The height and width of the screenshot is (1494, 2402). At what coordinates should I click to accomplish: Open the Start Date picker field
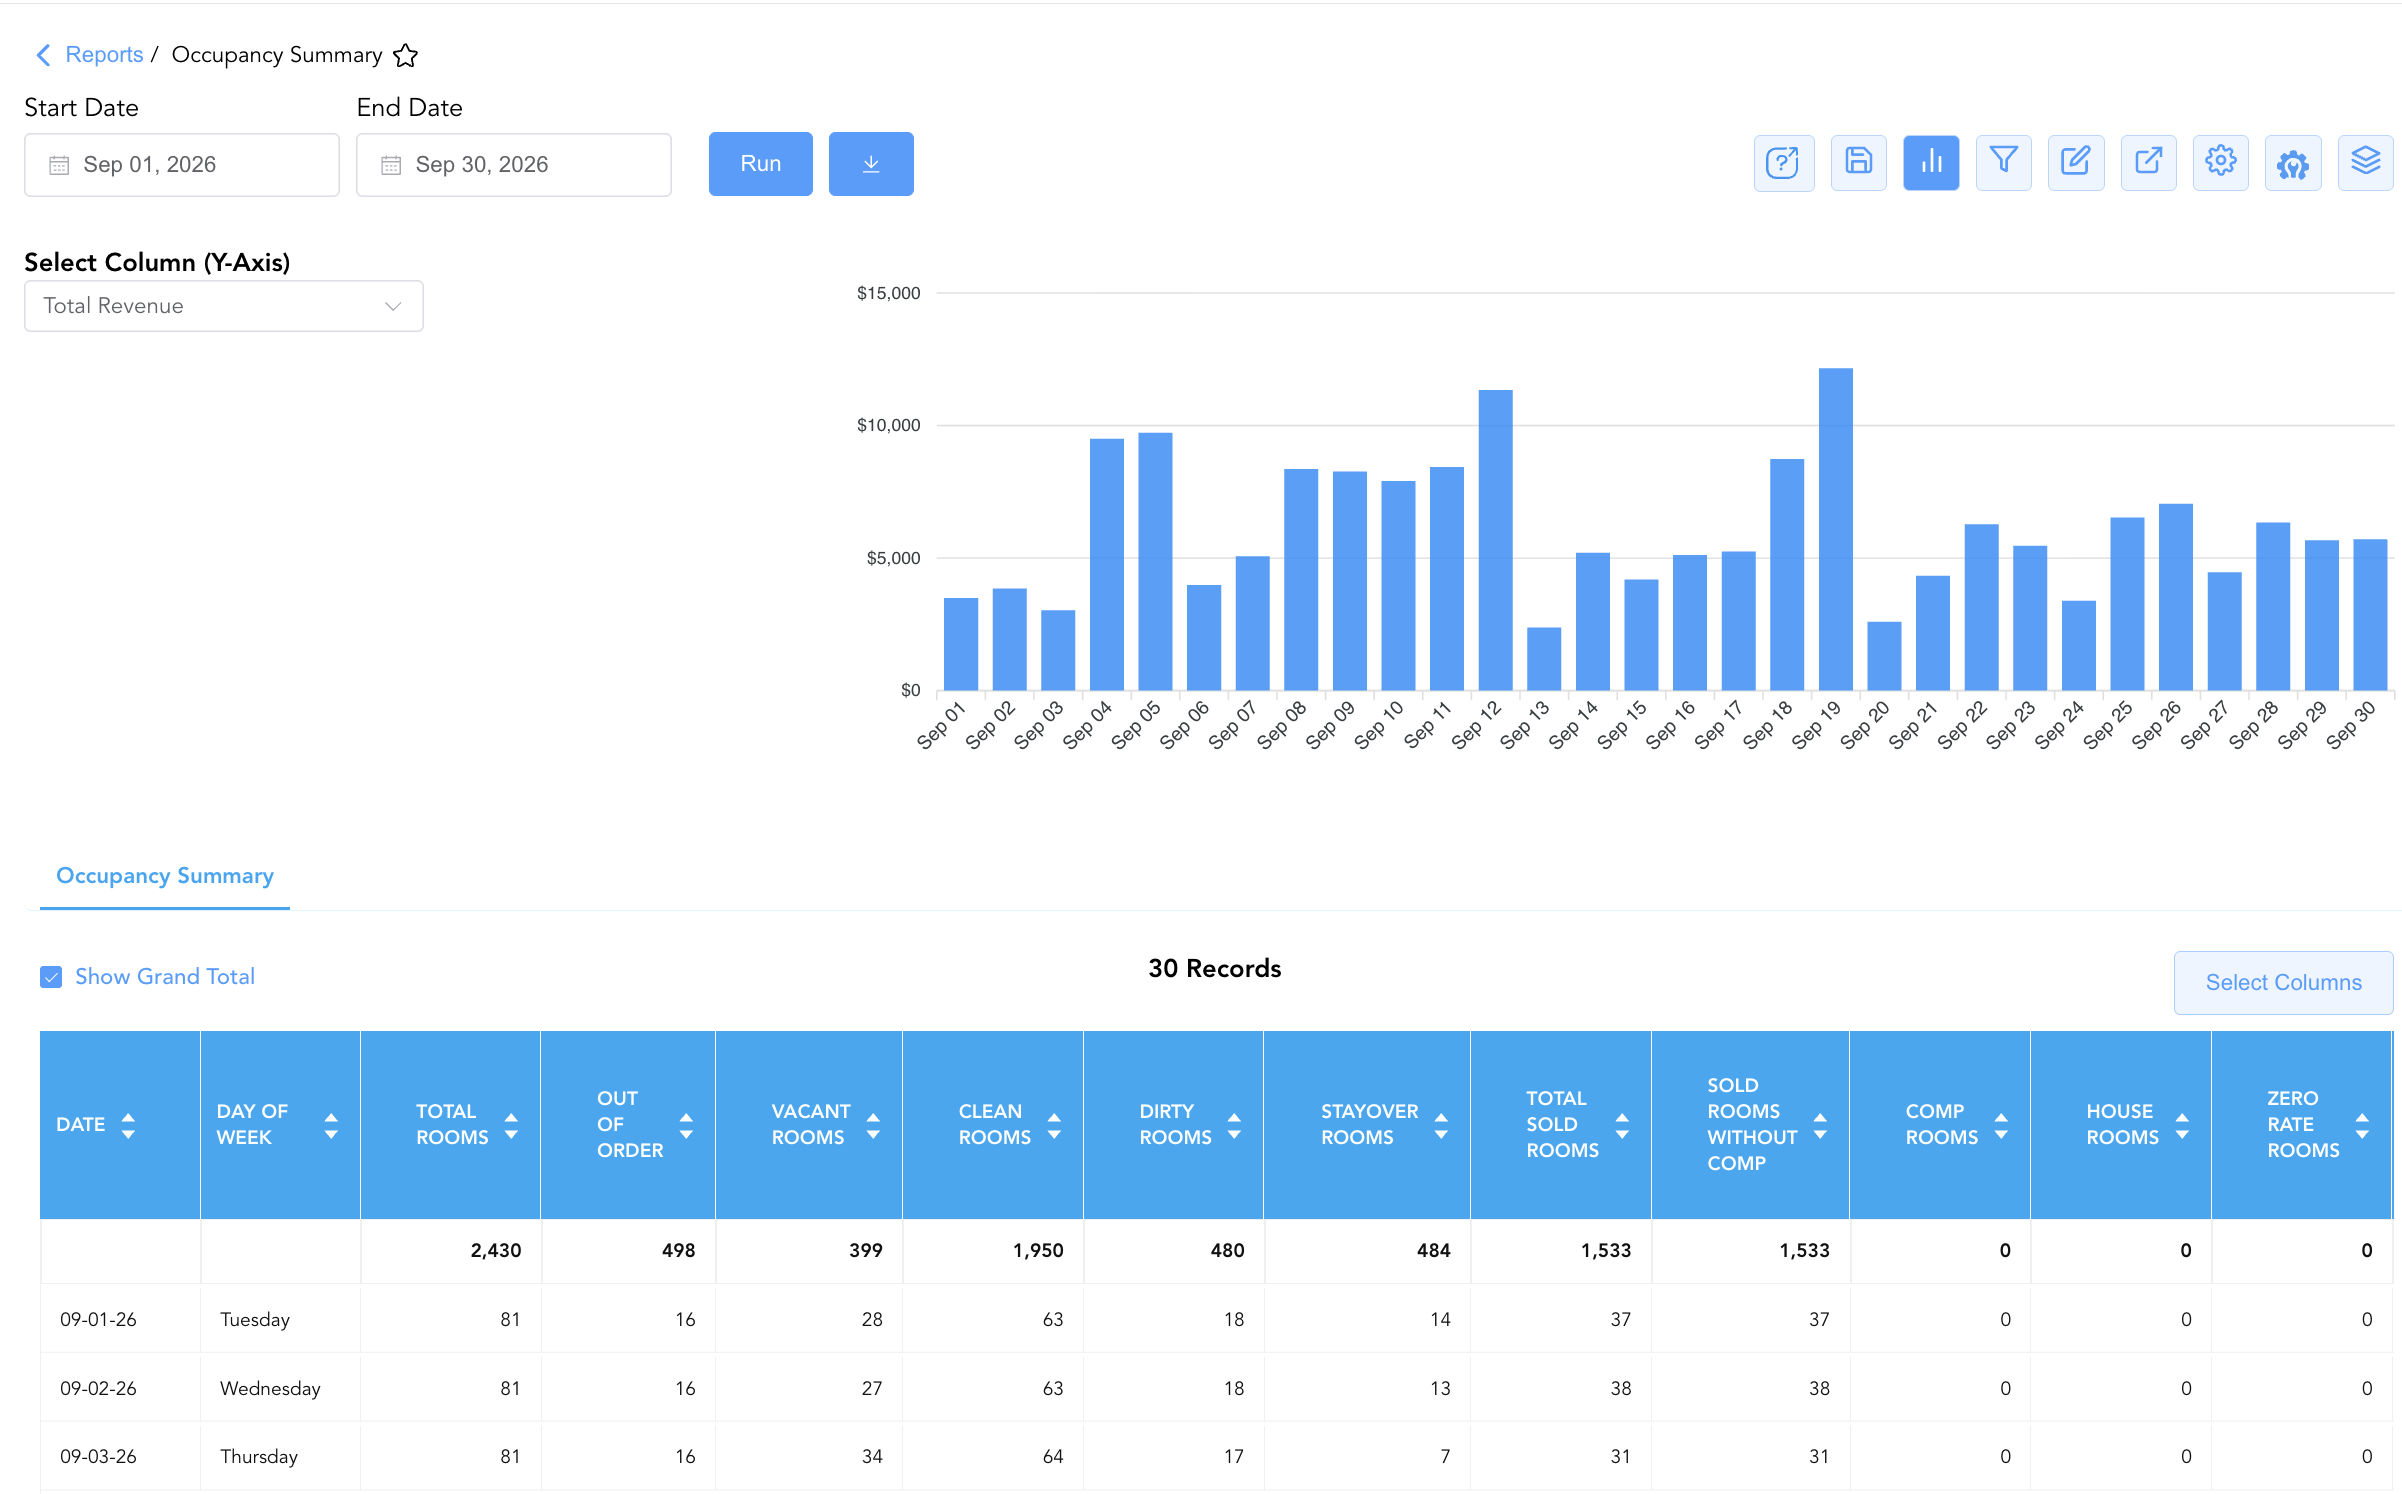pyautogui.click(x=182, y=165)
